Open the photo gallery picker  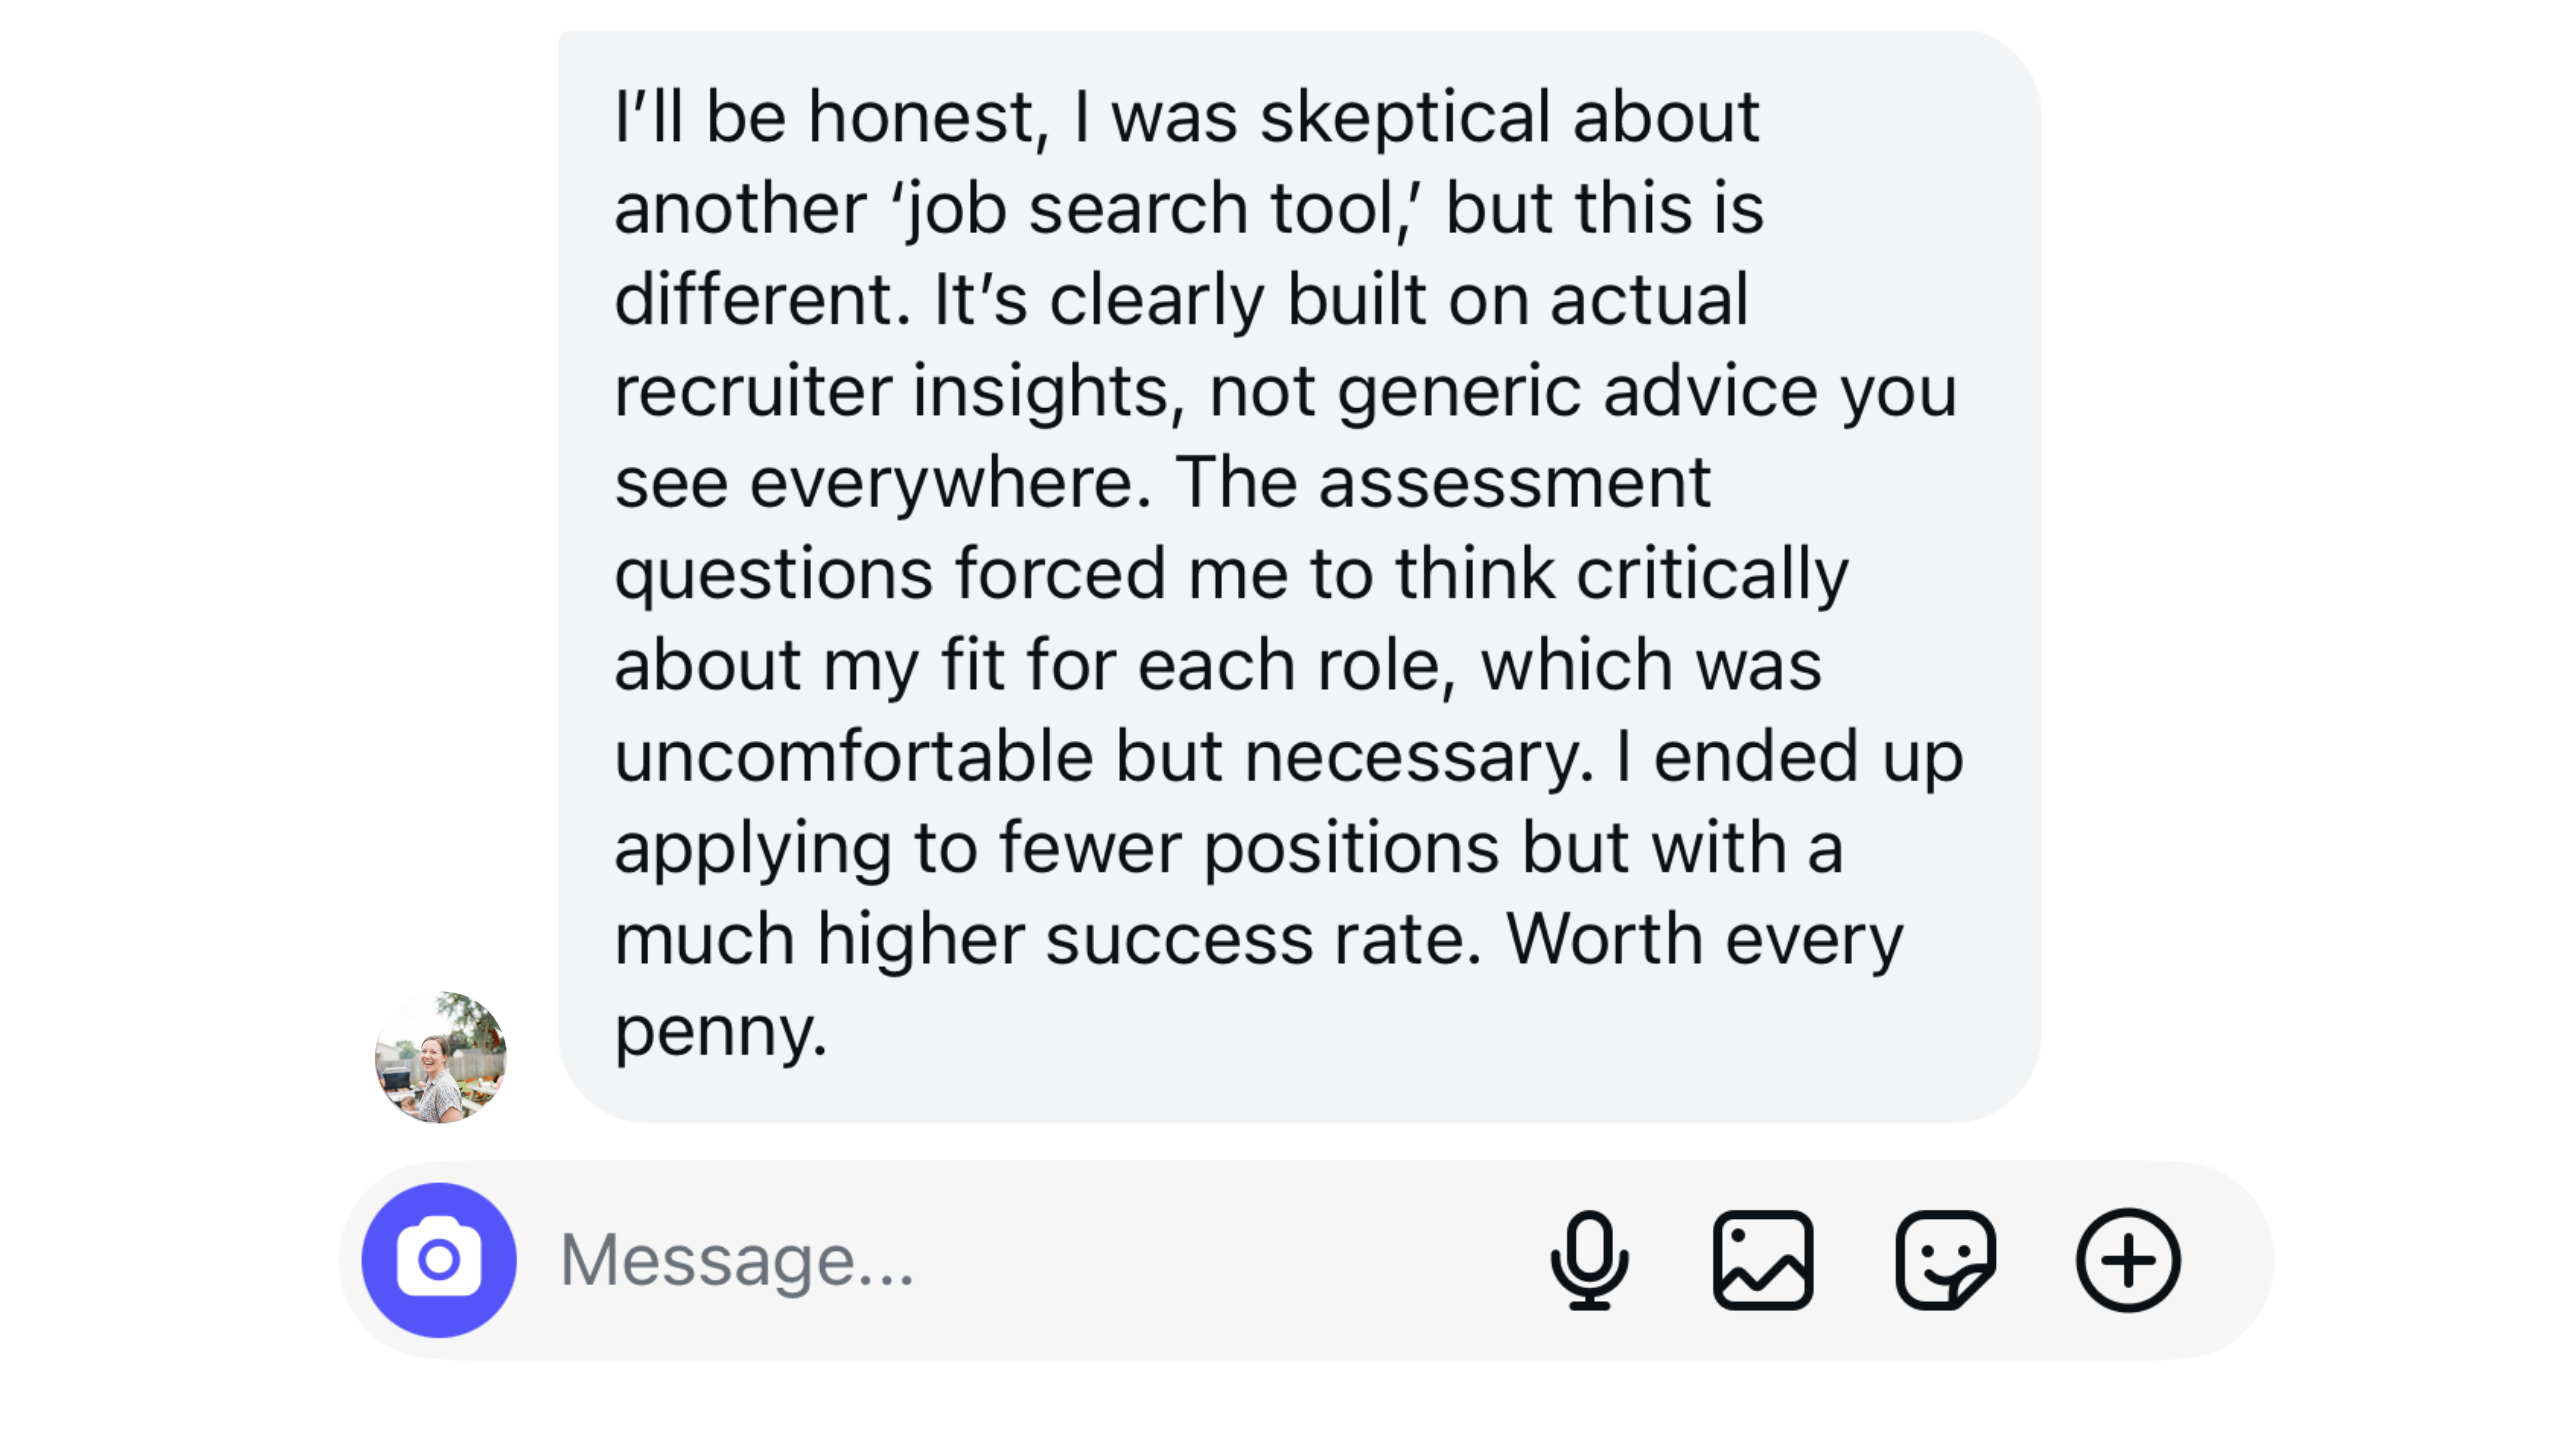click(x=1762, y=1258)
